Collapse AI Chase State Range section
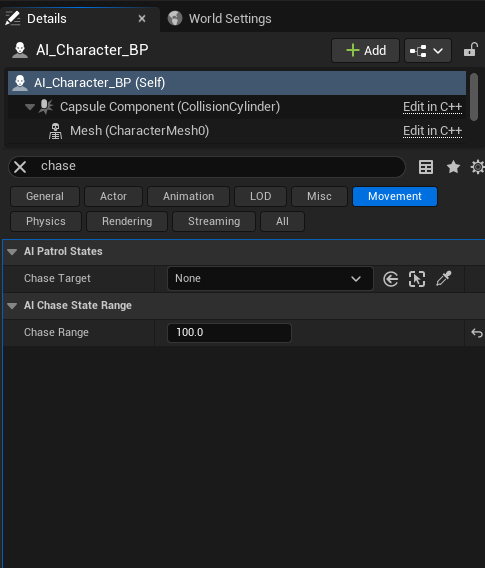The height and width of the screenshot is (568, 485). tap(12, 306)
